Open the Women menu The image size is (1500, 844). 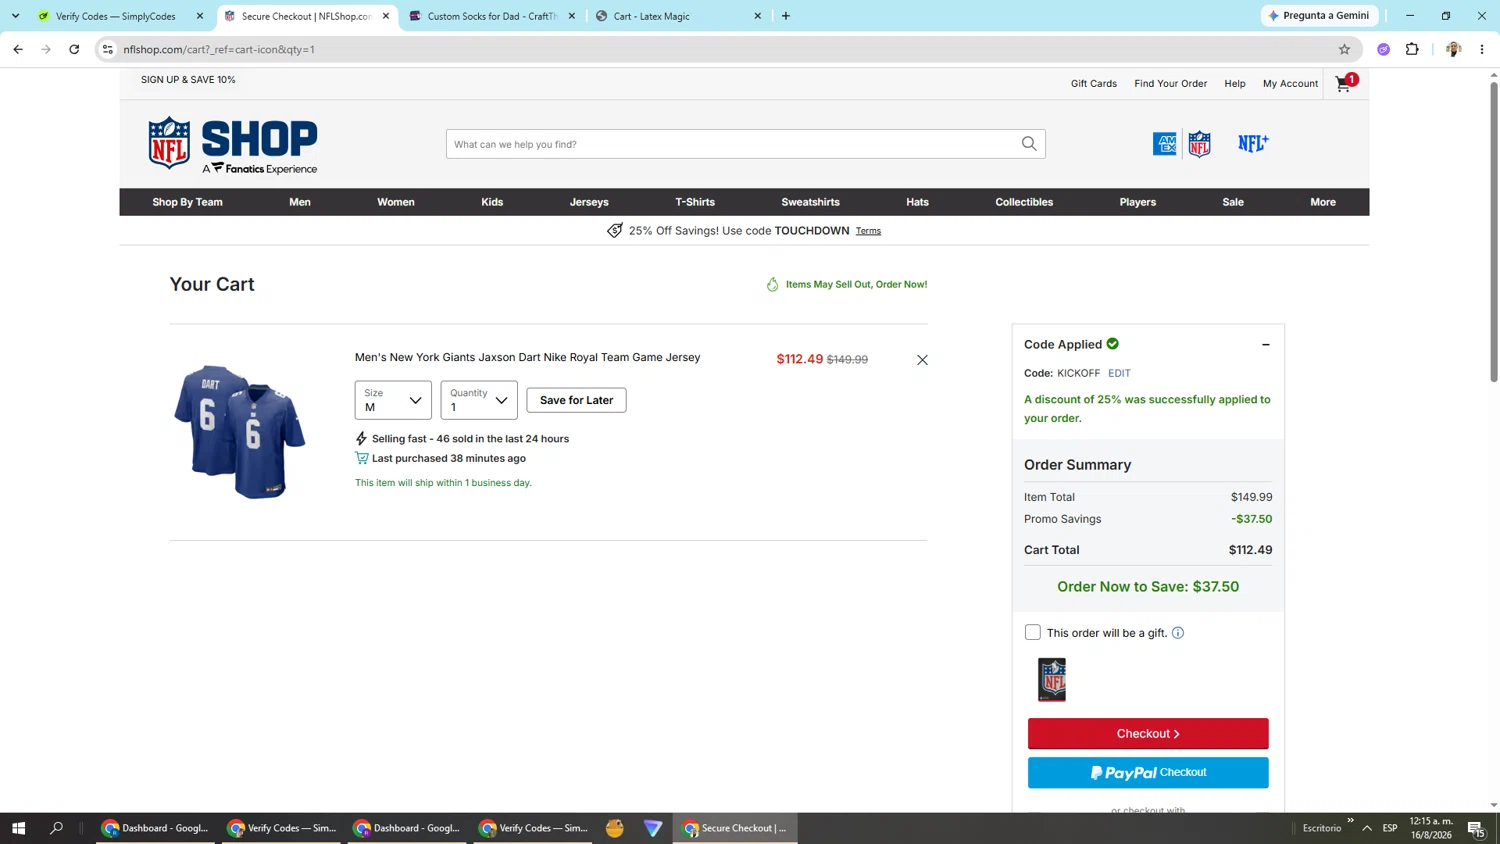(x=396, y=202)
